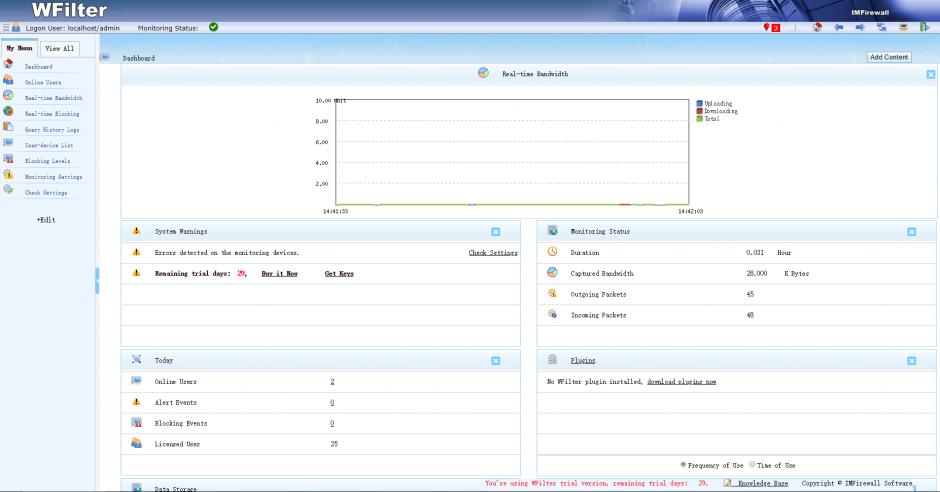Click the small icon left of Dashboard title
940x492 pixels.
(104, 57)
